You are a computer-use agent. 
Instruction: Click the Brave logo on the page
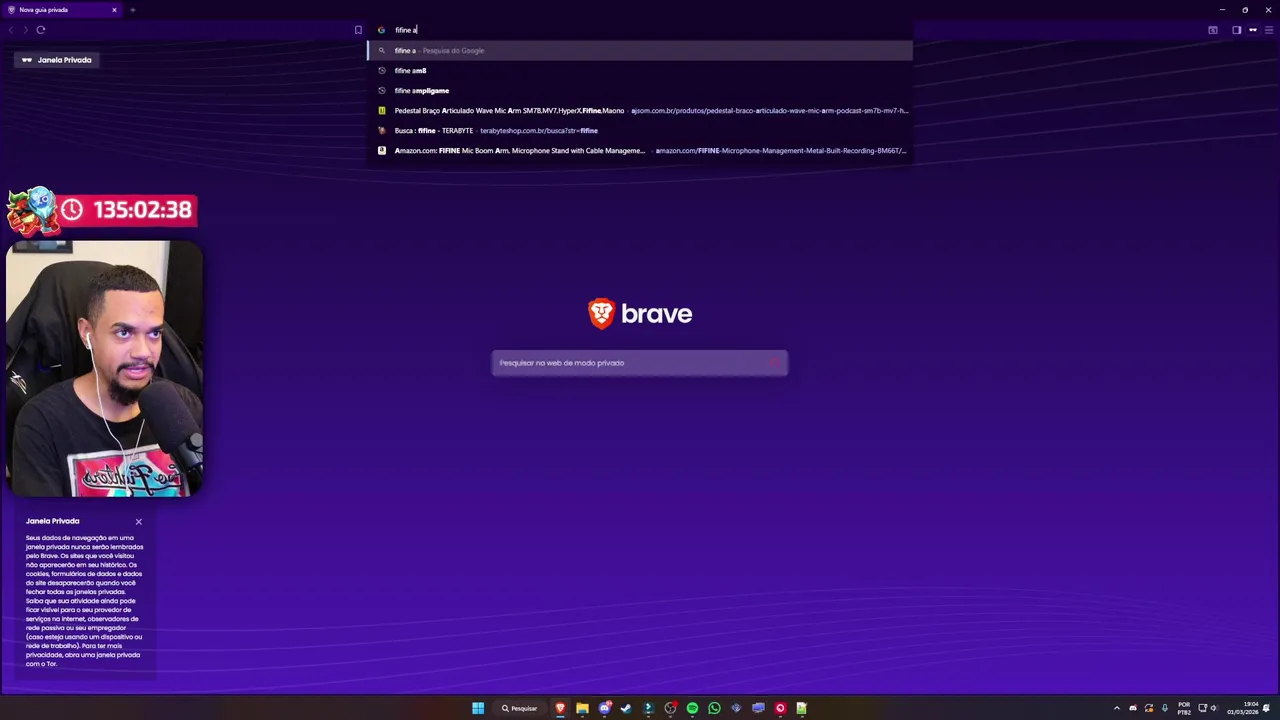[x=640, y=314]
